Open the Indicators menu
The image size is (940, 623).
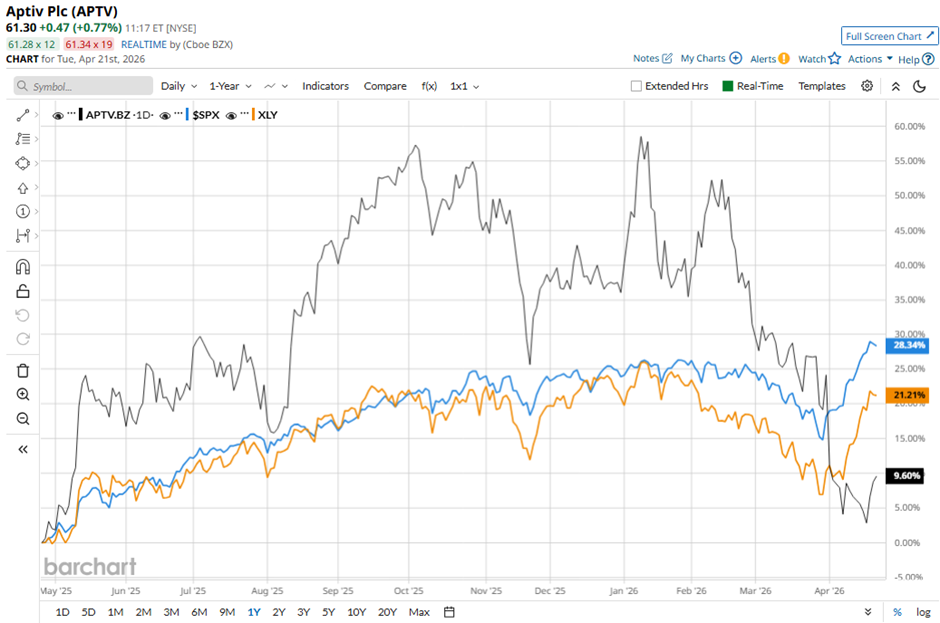(326, 86)
